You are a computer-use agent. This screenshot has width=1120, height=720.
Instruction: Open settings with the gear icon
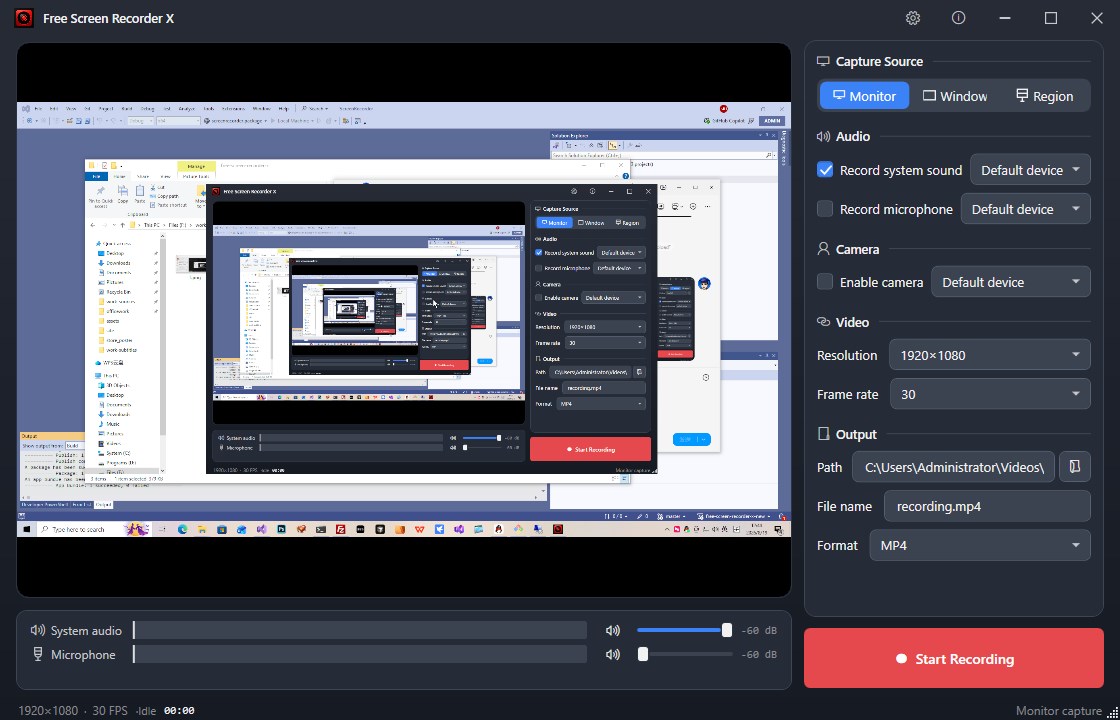[912, 18]
